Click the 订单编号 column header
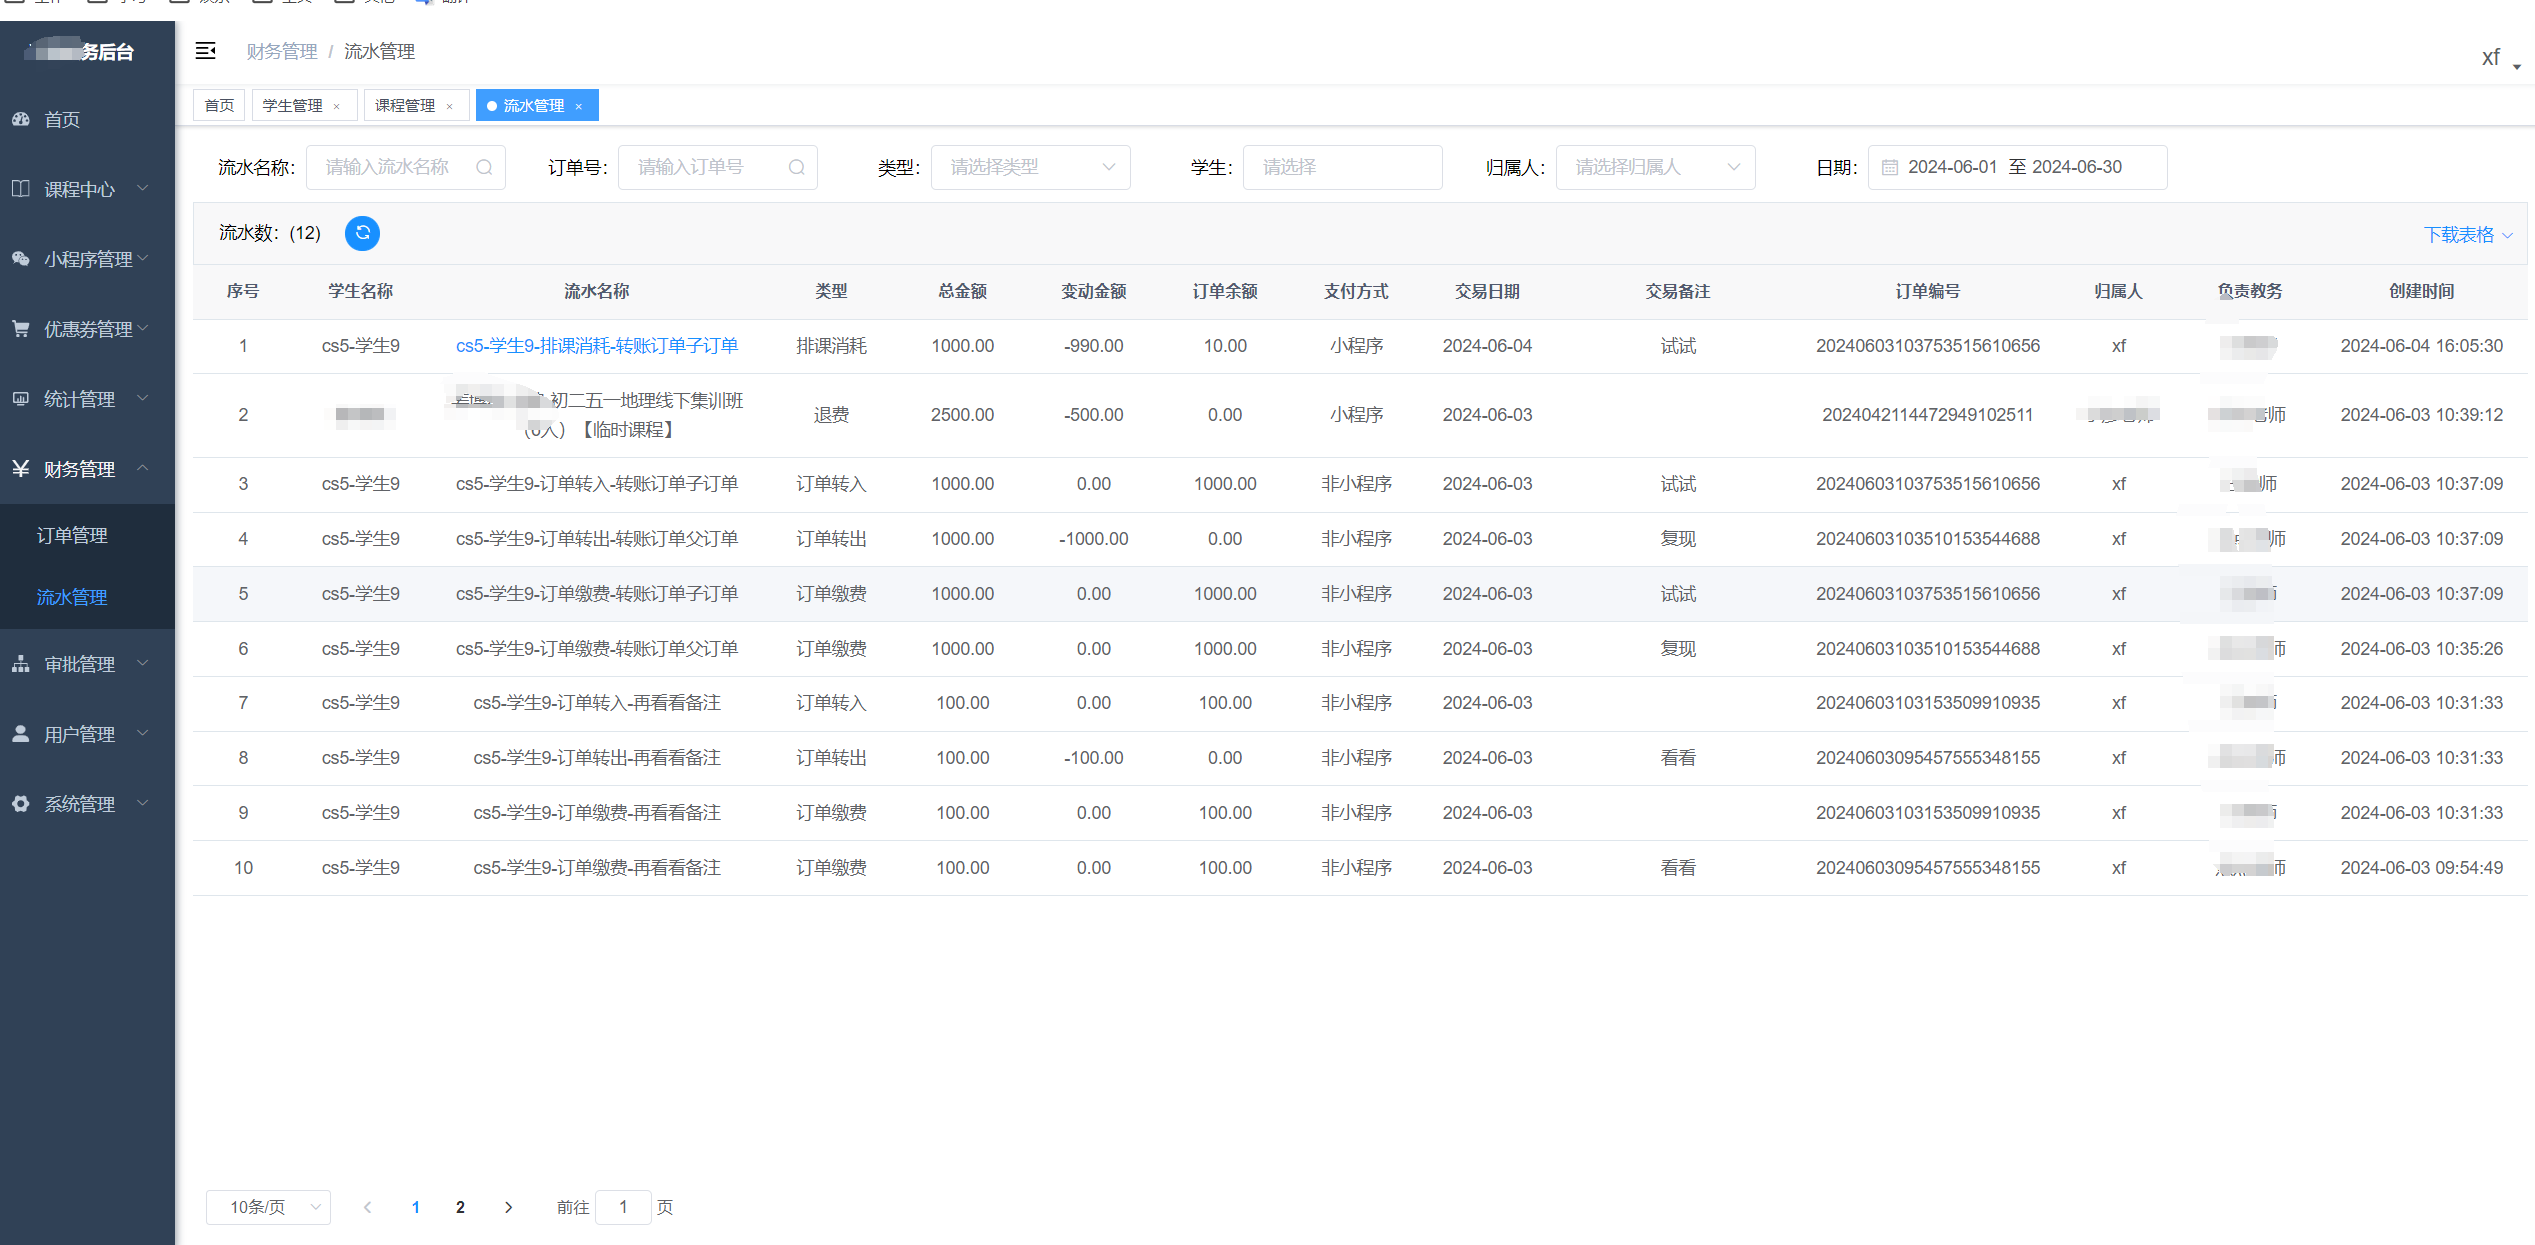 (1927, 291)
